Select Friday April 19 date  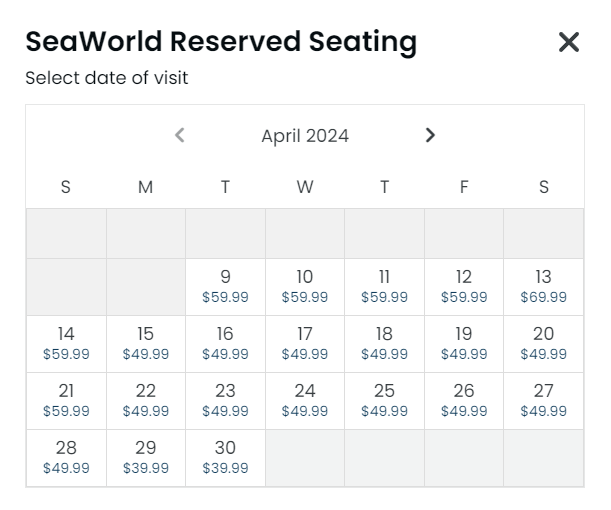[x=464, y=343]
